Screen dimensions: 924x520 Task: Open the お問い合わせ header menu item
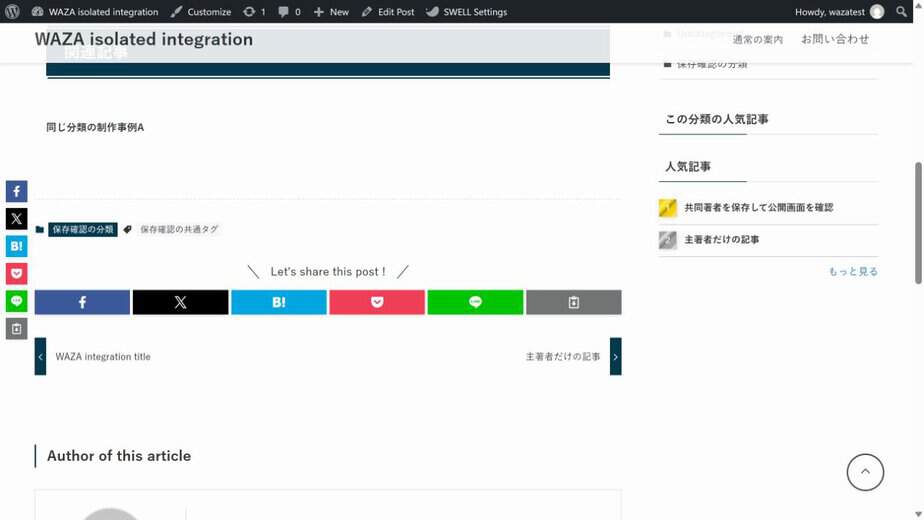point(834,39)
